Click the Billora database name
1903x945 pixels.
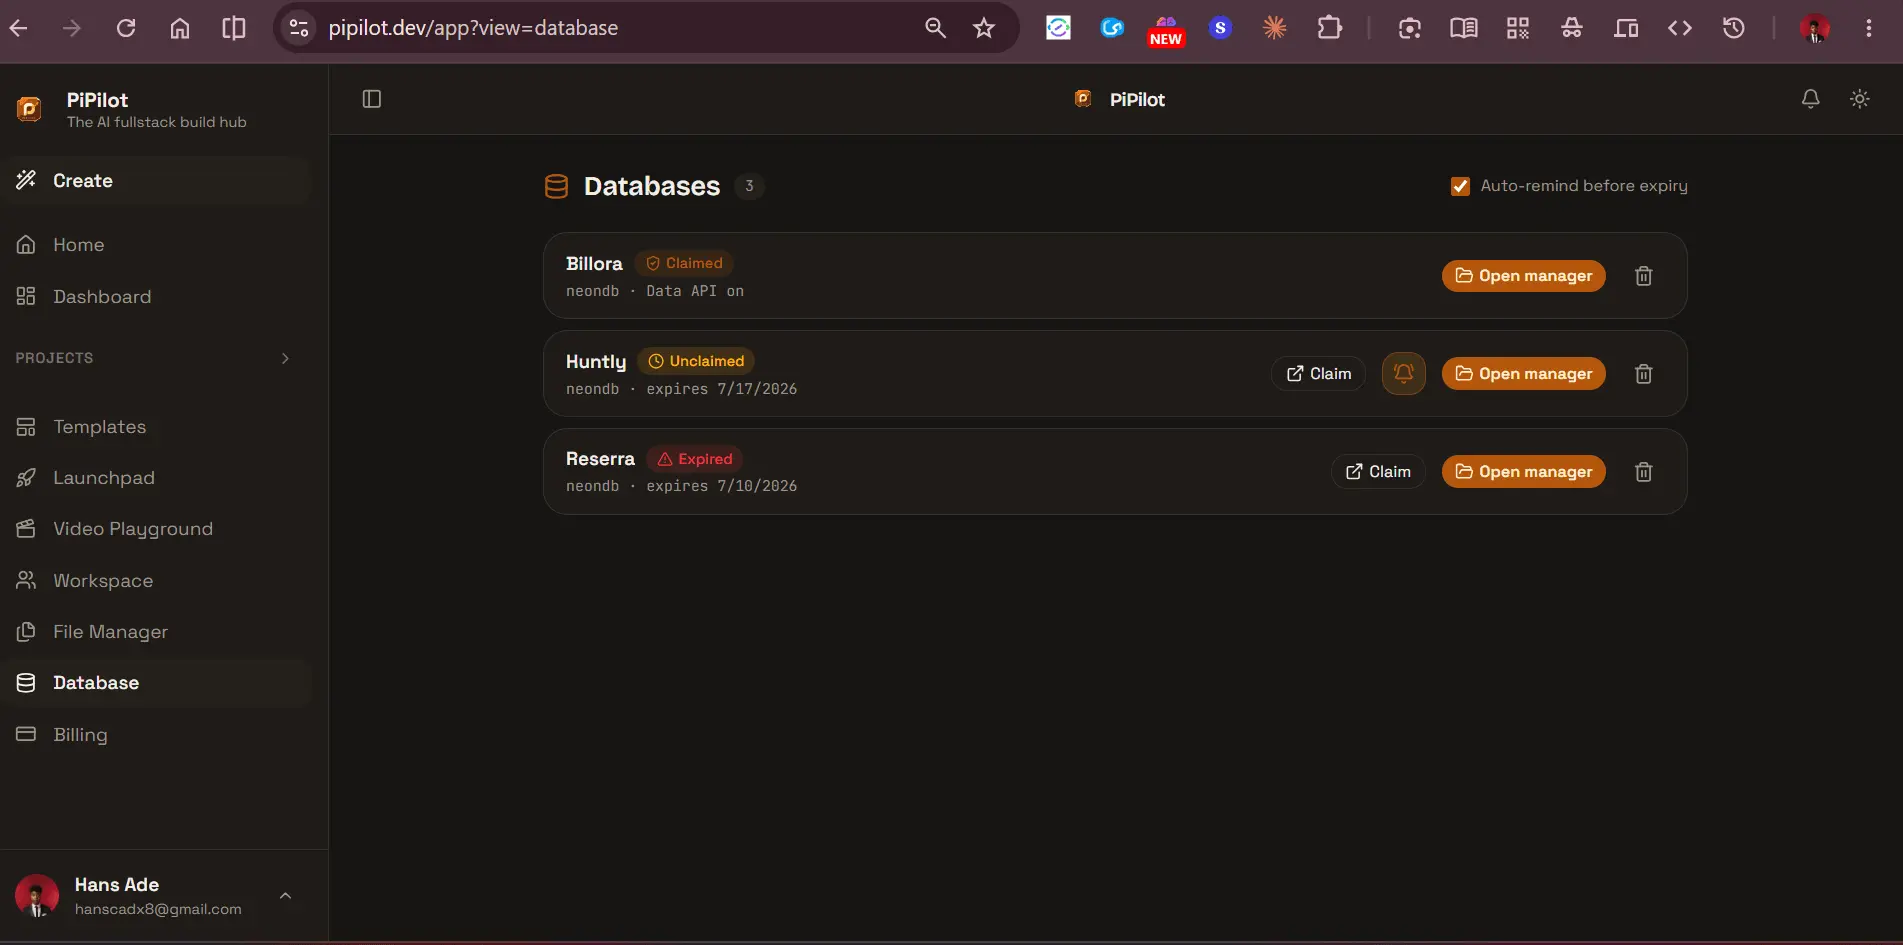pos(594,264)
